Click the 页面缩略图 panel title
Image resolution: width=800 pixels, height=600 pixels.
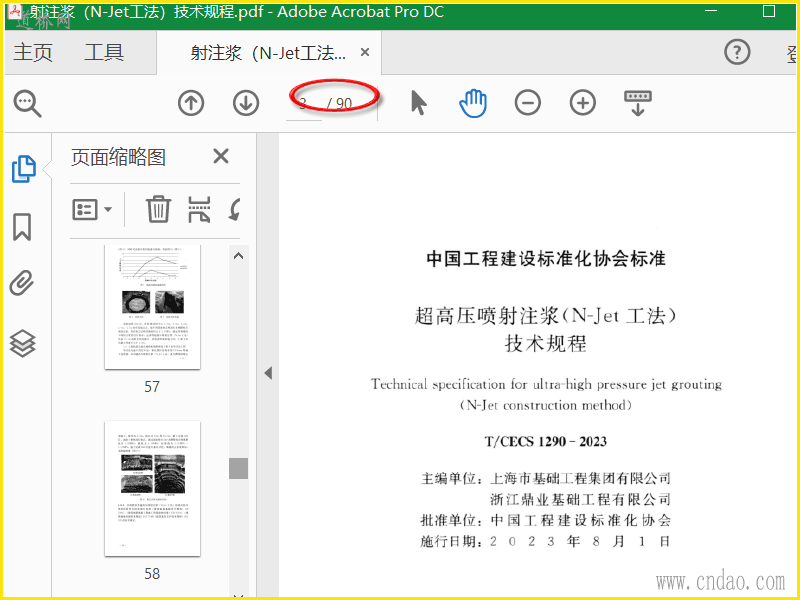118,157
